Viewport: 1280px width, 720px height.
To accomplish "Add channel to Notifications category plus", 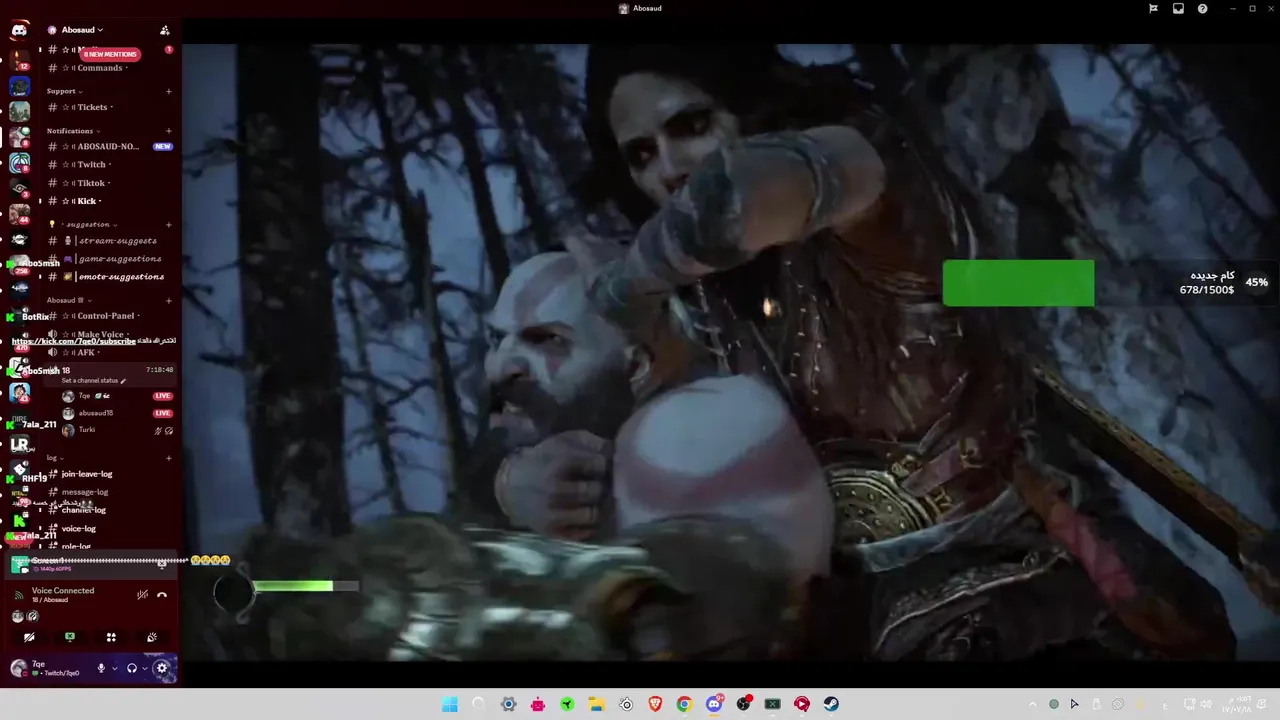I will coord(168,131).
